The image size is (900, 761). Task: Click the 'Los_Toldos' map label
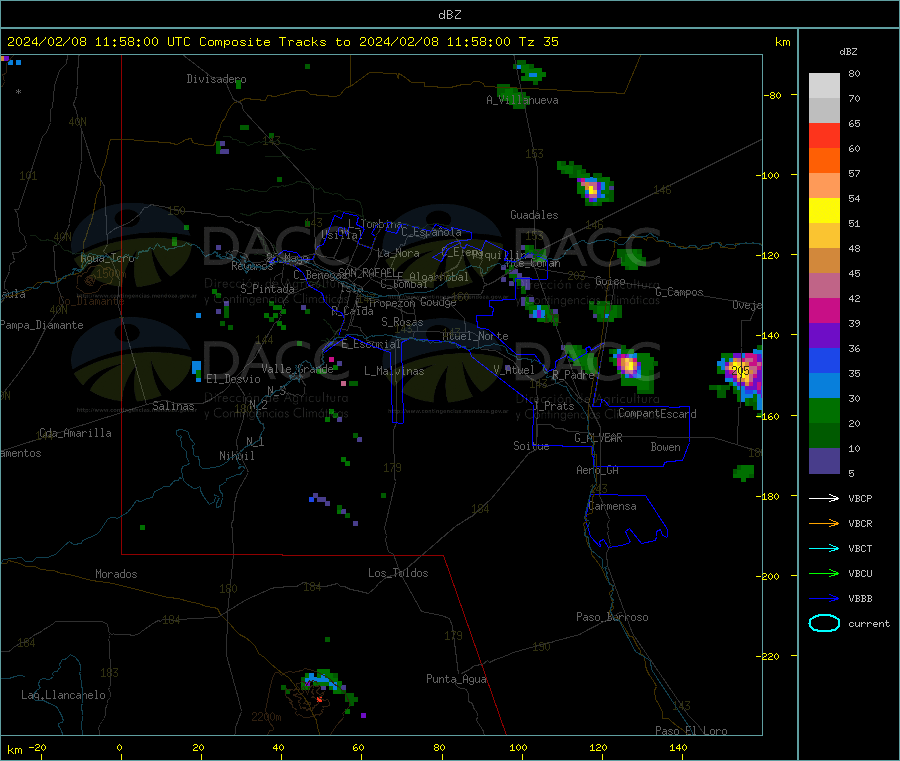tap(398, 573)
